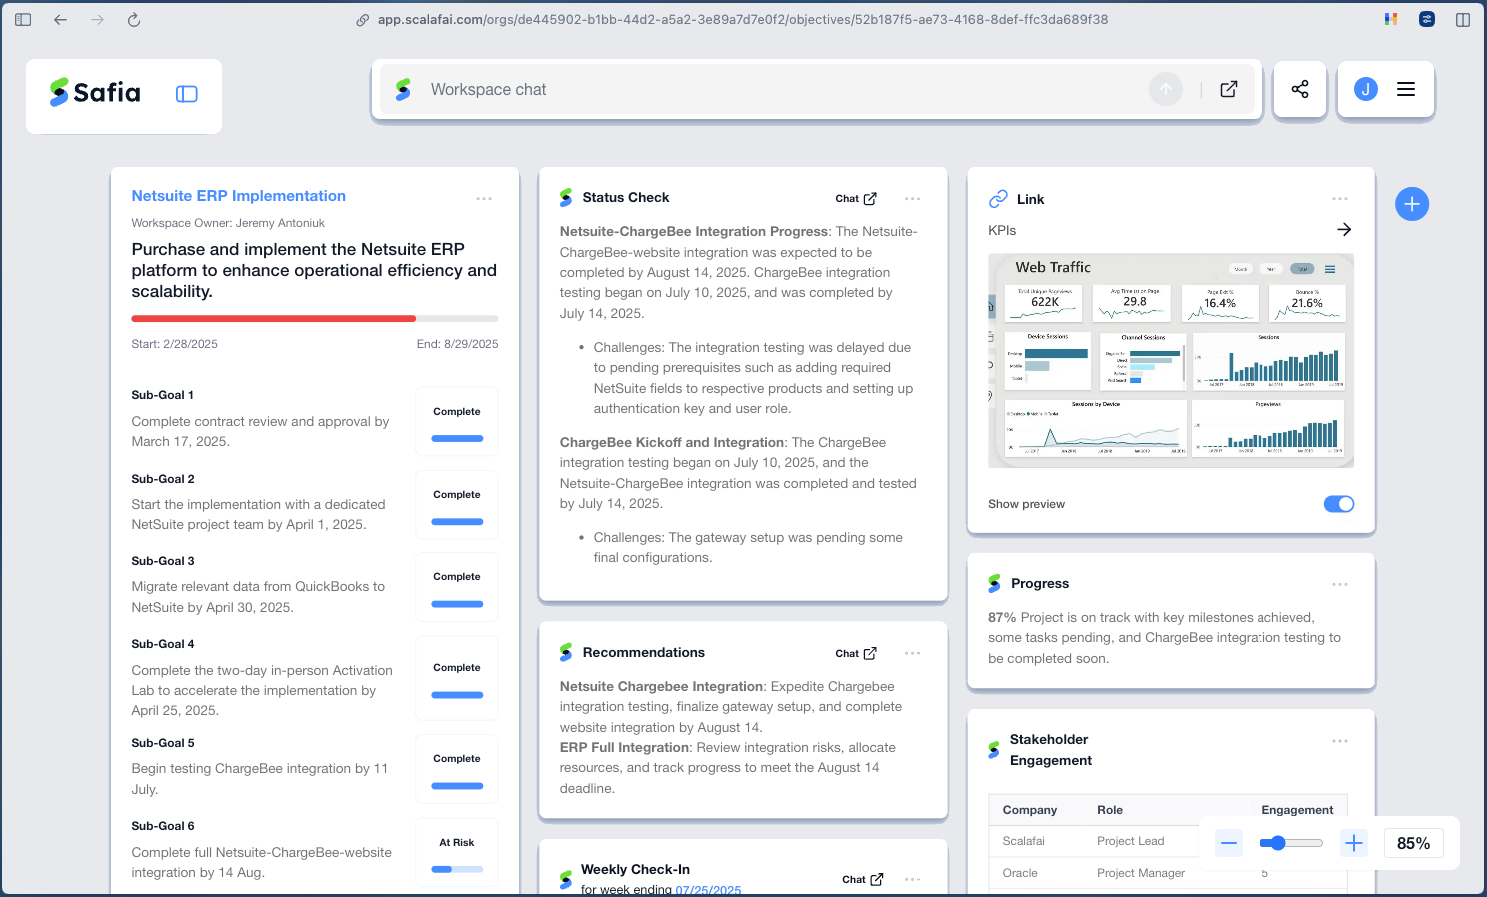Click the Web Traffic dashboard preview
This screenshot has height=897, width=1487.
pyautogui.click(x=1171, y=361)
